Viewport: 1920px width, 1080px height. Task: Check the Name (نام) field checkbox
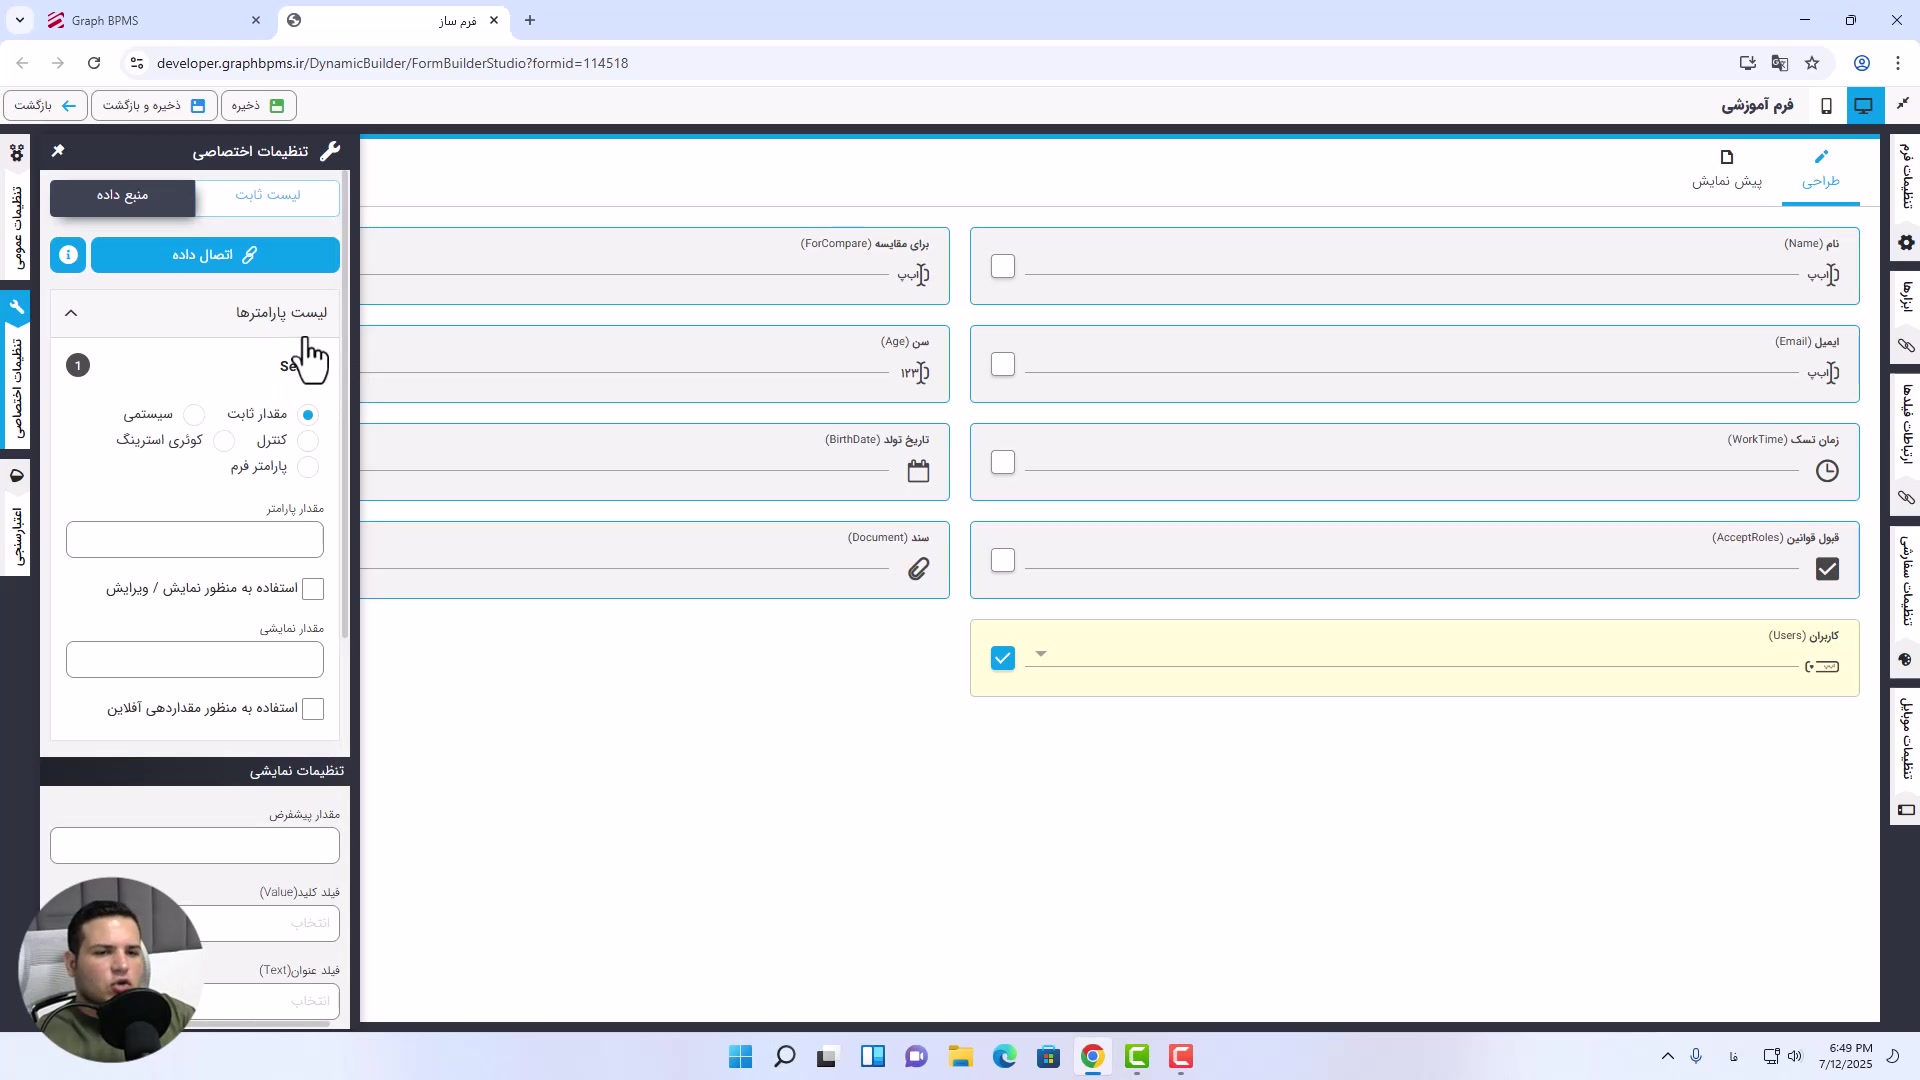pos(1003,266)
